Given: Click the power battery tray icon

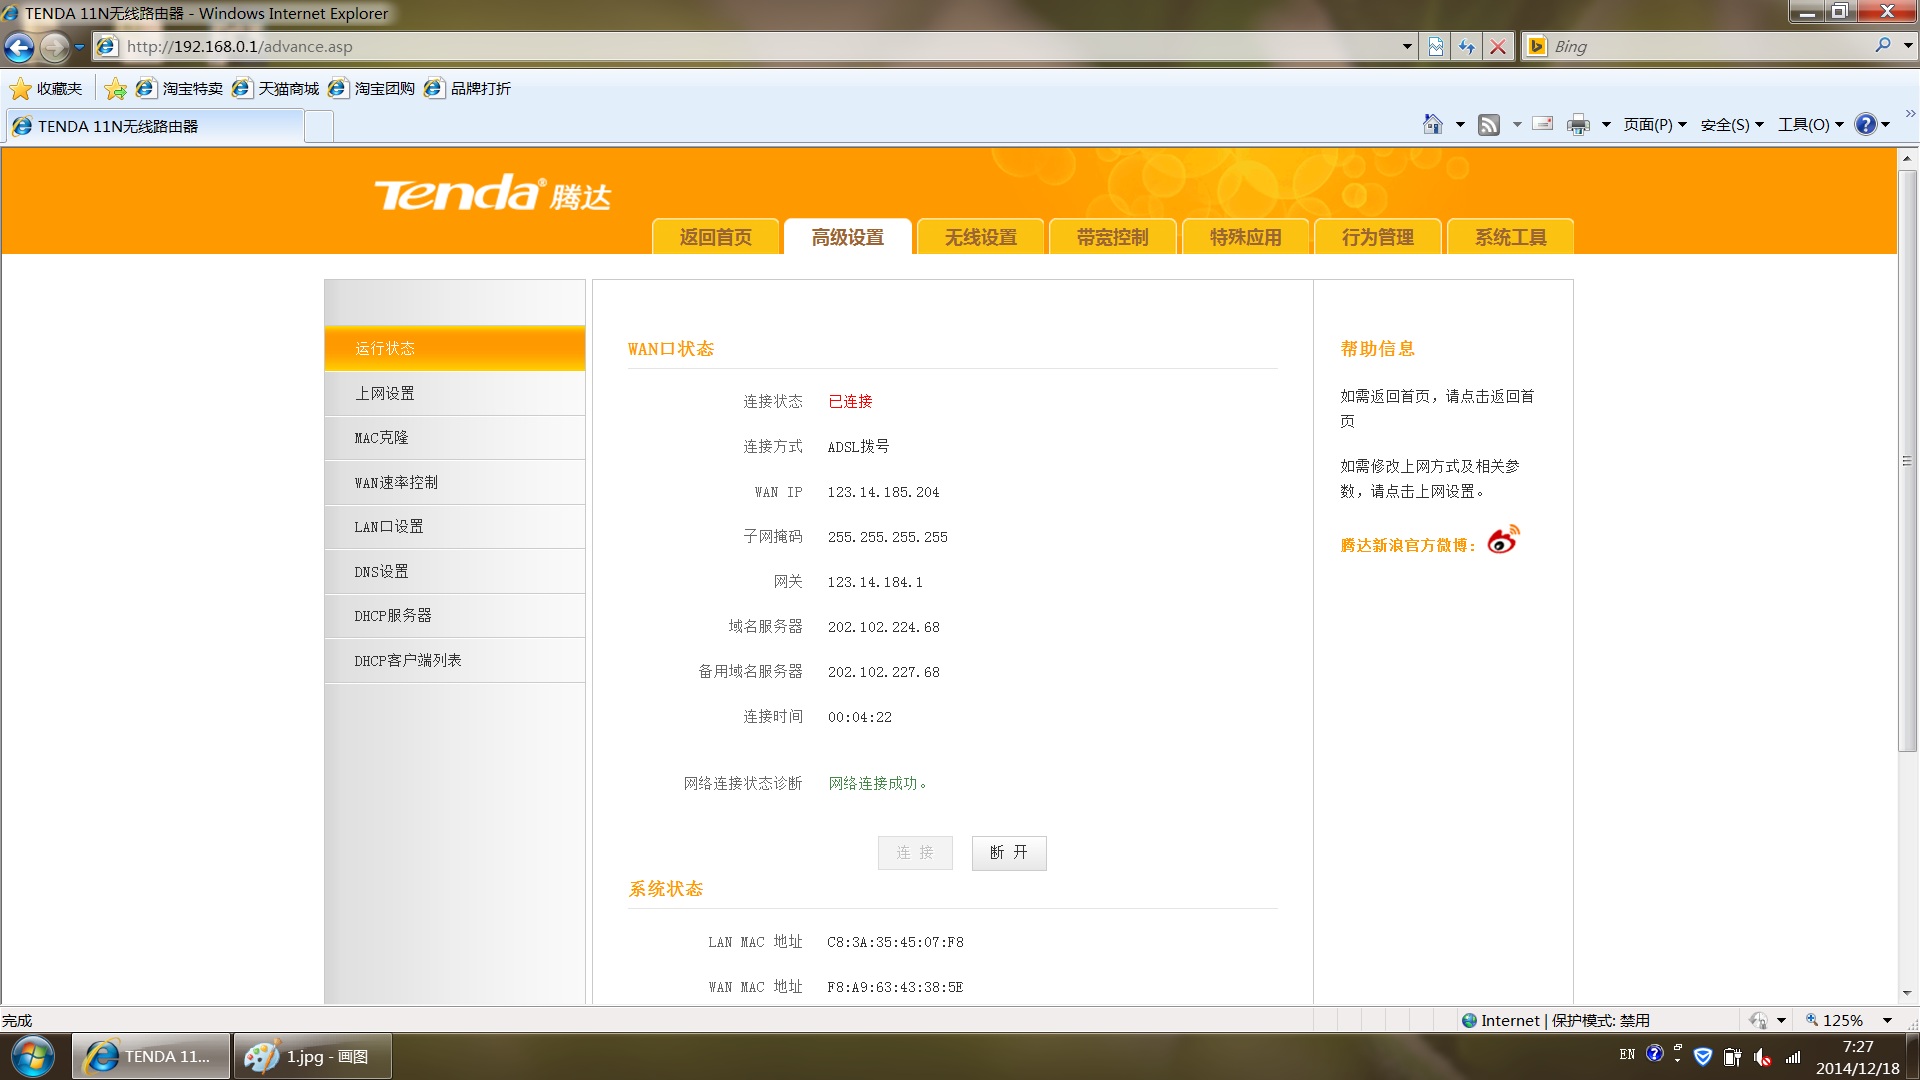Looking at the screenshot, I should (x=1733, y=1057).
